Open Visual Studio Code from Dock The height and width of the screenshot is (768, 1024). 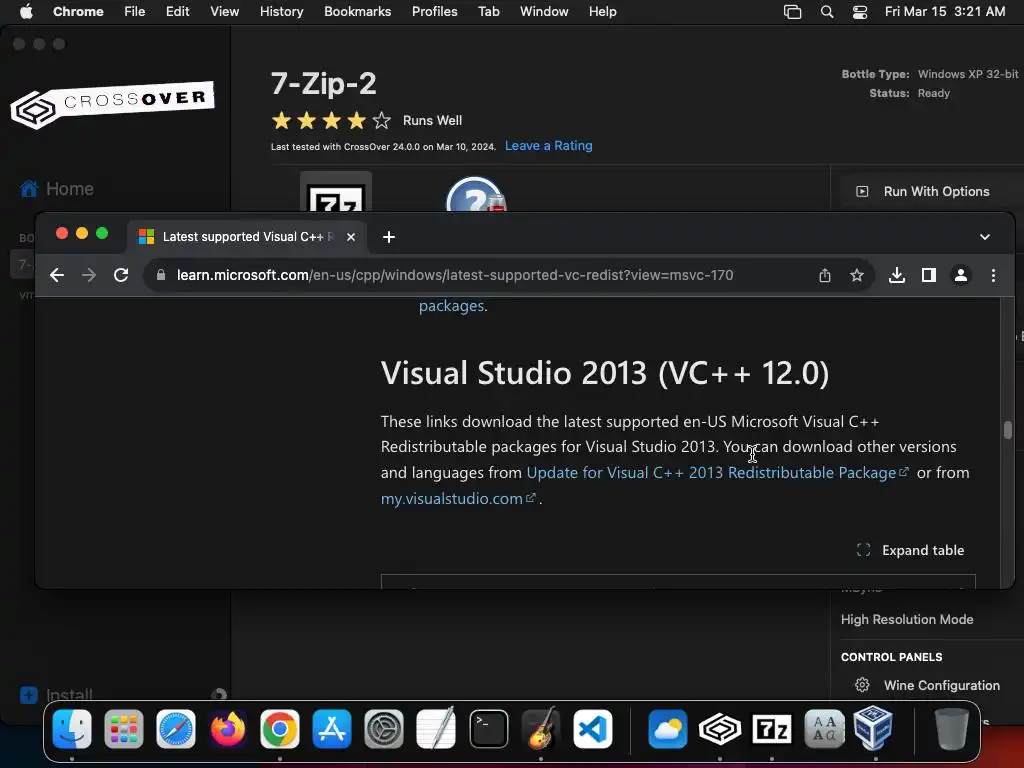(593, 729)
